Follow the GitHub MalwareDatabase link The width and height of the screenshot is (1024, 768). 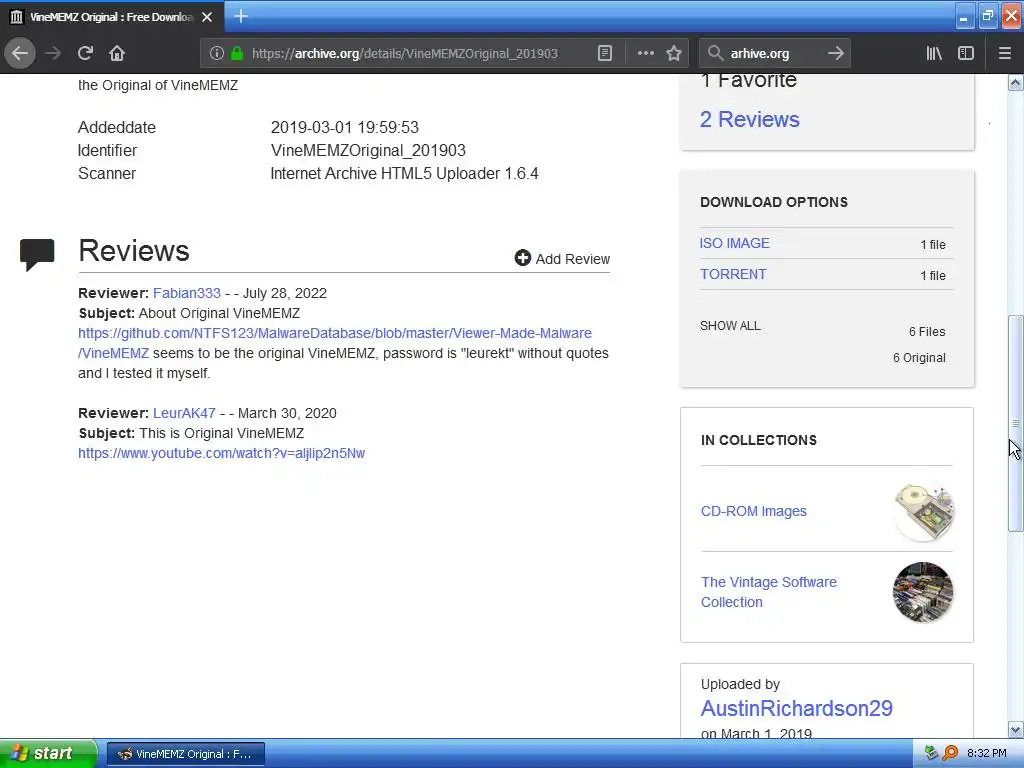[334, 343]
